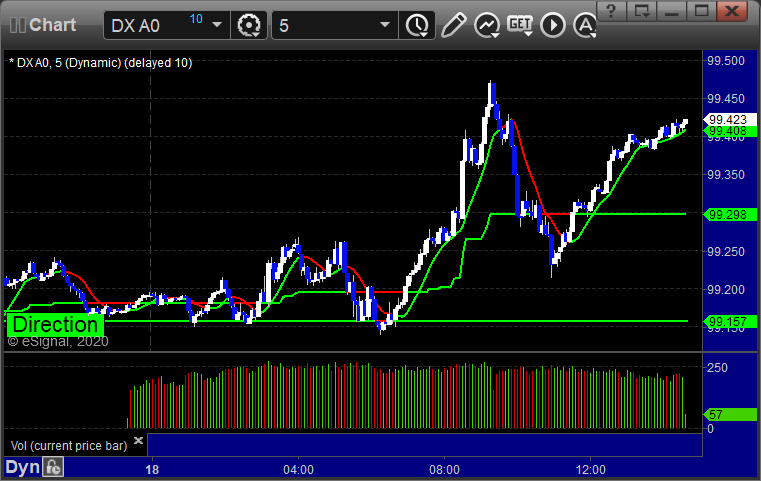
Task: Click the Vol (current price bar) label
Action: click(69, 446)
